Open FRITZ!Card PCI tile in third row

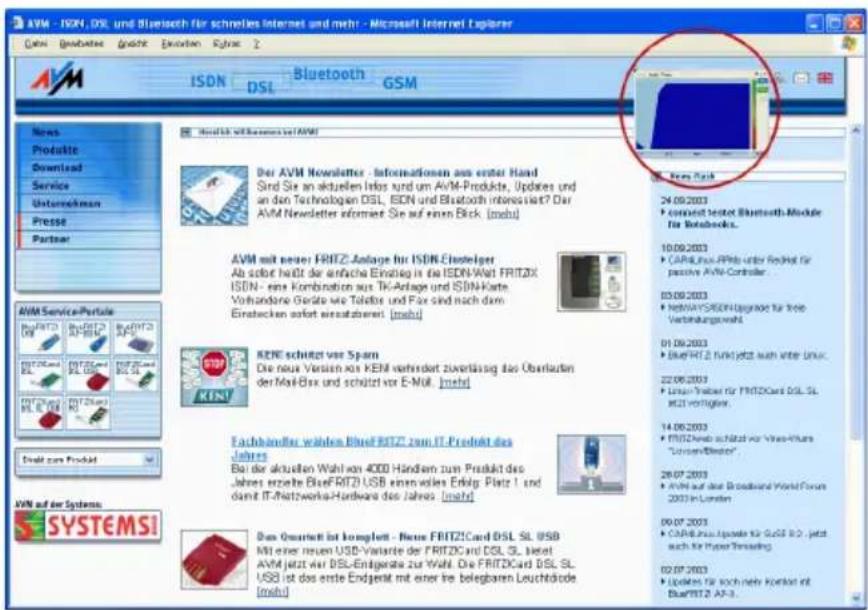tap(88, 412)
